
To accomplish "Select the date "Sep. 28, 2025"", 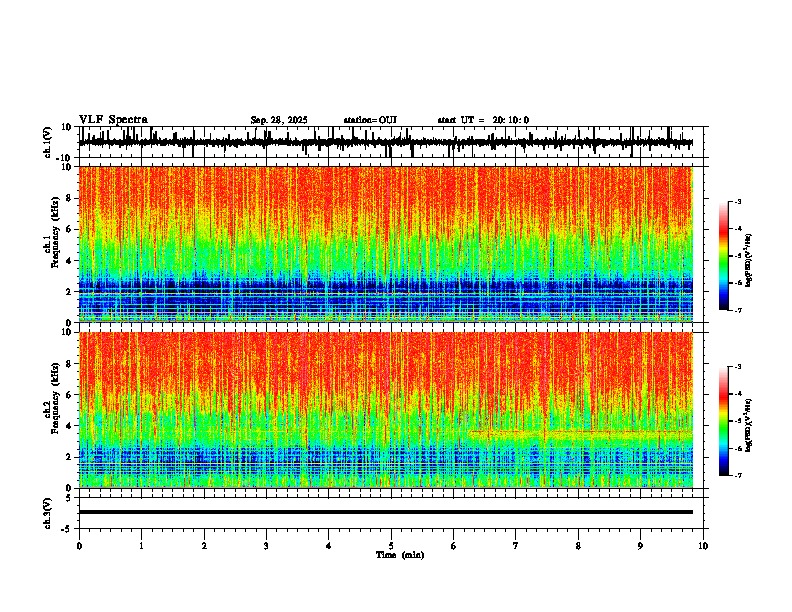I will pos(279,120).
